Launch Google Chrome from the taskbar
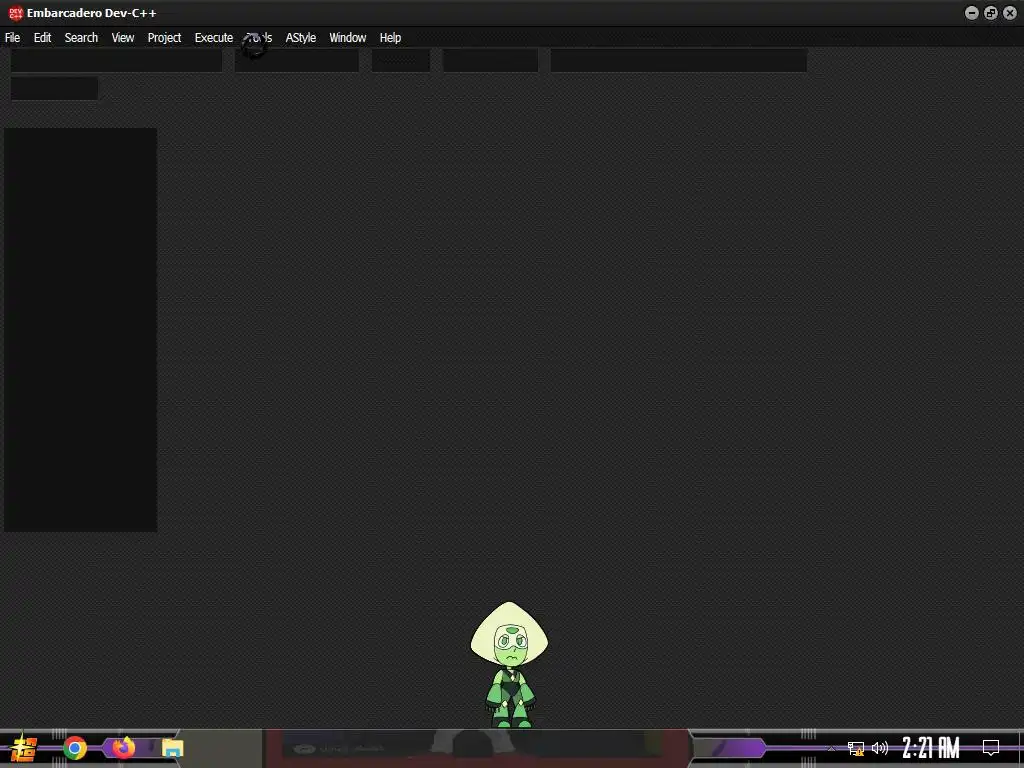The image size is (1024, 768). [x=75, y=748]
